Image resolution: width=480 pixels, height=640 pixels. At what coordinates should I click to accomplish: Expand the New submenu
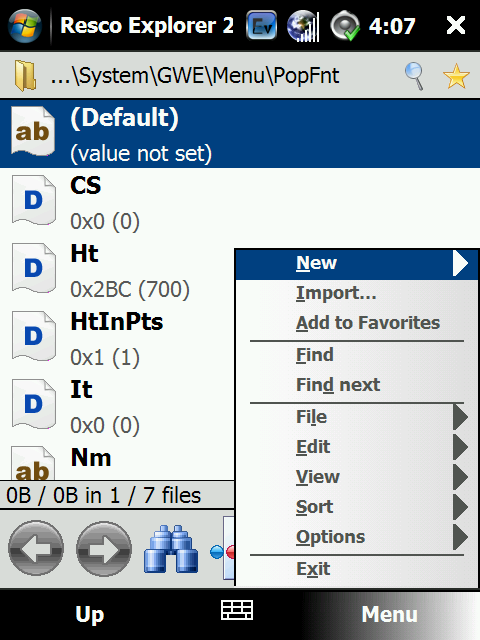[357, 263]
